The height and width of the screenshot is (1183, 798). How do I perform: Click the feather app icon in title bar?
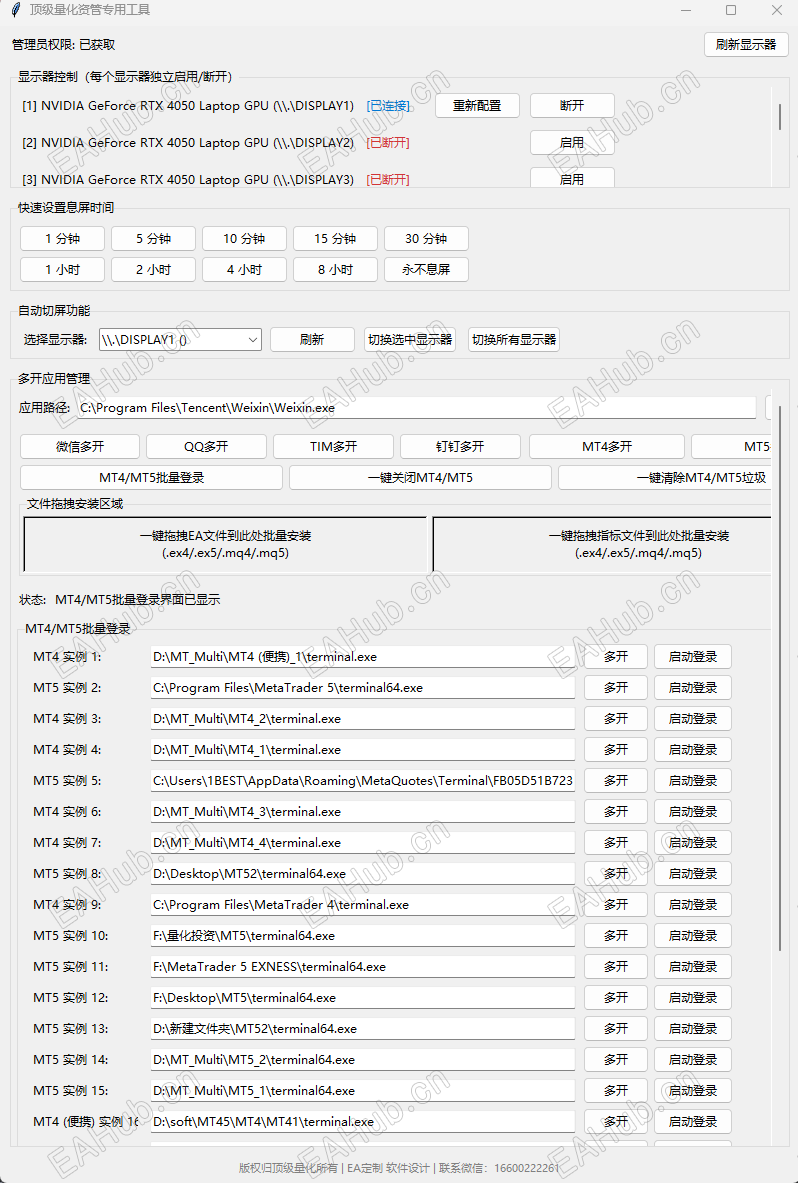[15, 10]
